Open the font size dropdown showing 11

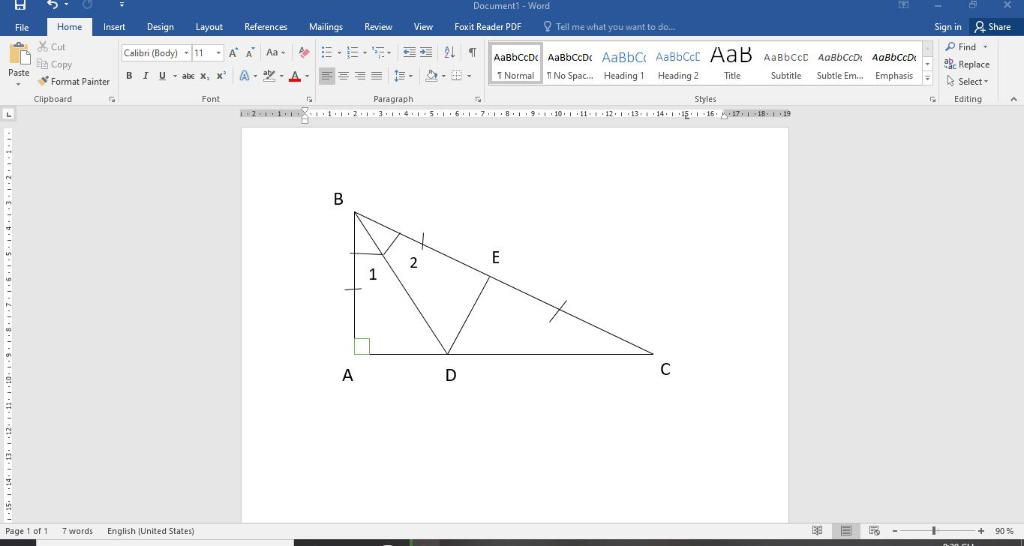click(218, 53)
